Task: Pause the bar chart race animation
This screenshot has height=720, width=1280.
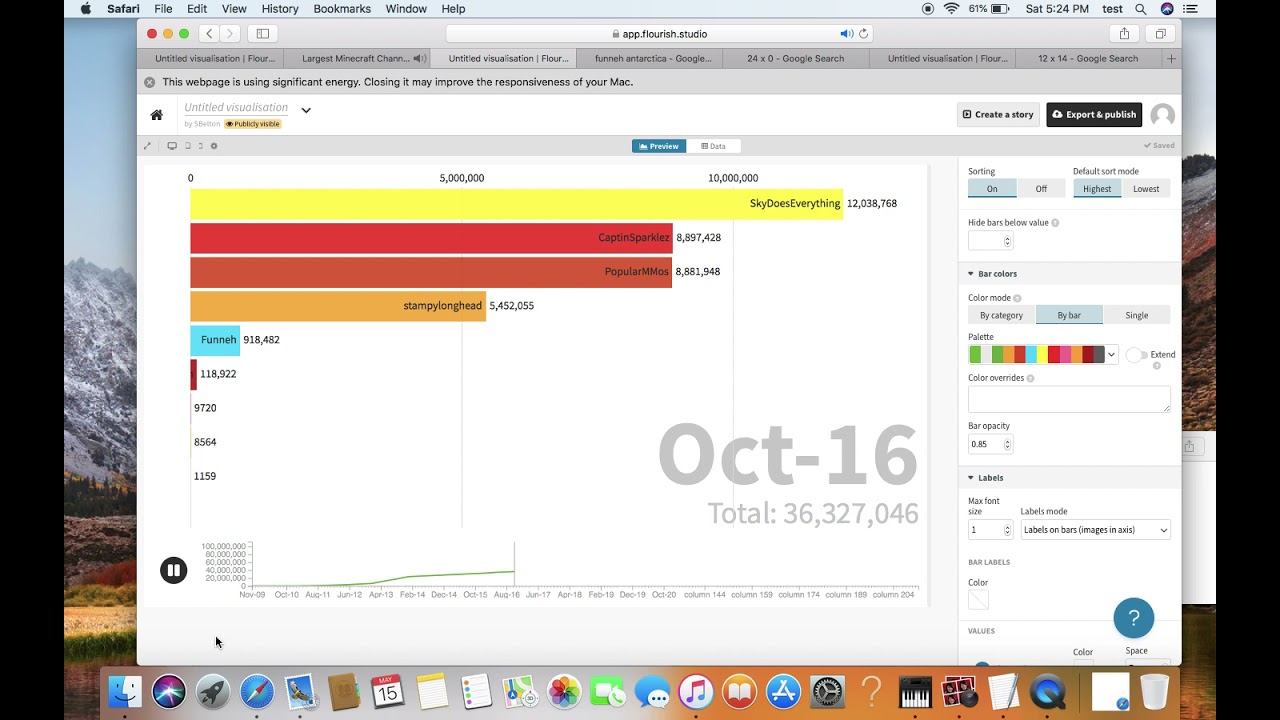Action: pos(173,570)
